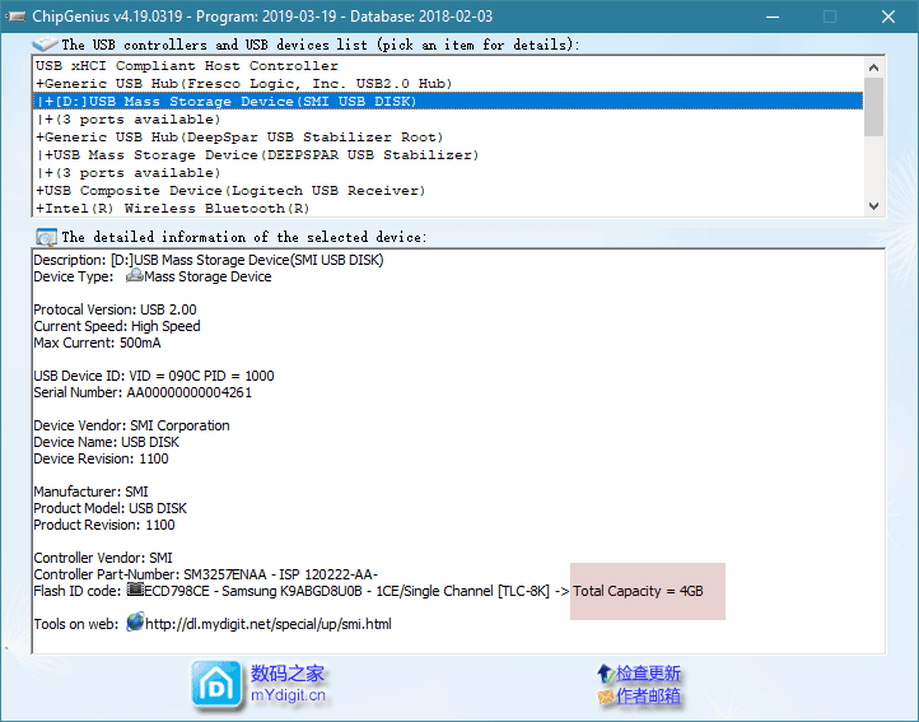The height and width of the screenshot is (722, 919).
Task: Open the 作者邮箱 author email link
Action: 648,696
